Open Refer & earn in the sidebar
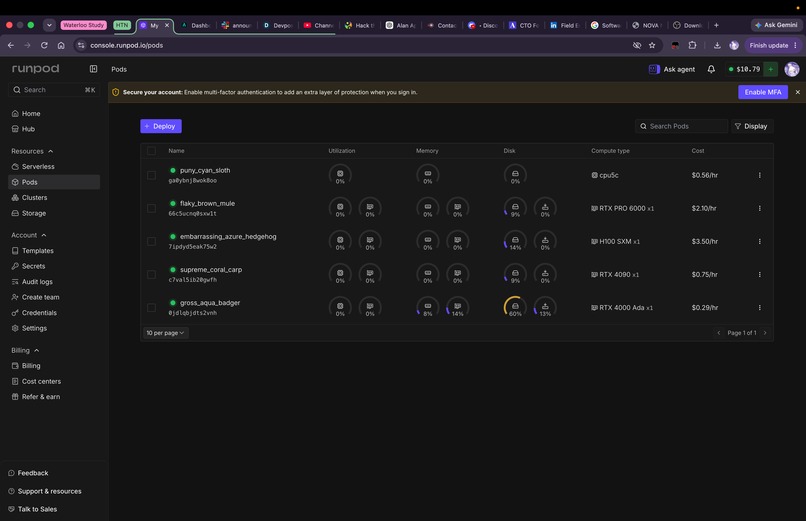Screen dimensions: 806x521 click(x=54, y=397)
